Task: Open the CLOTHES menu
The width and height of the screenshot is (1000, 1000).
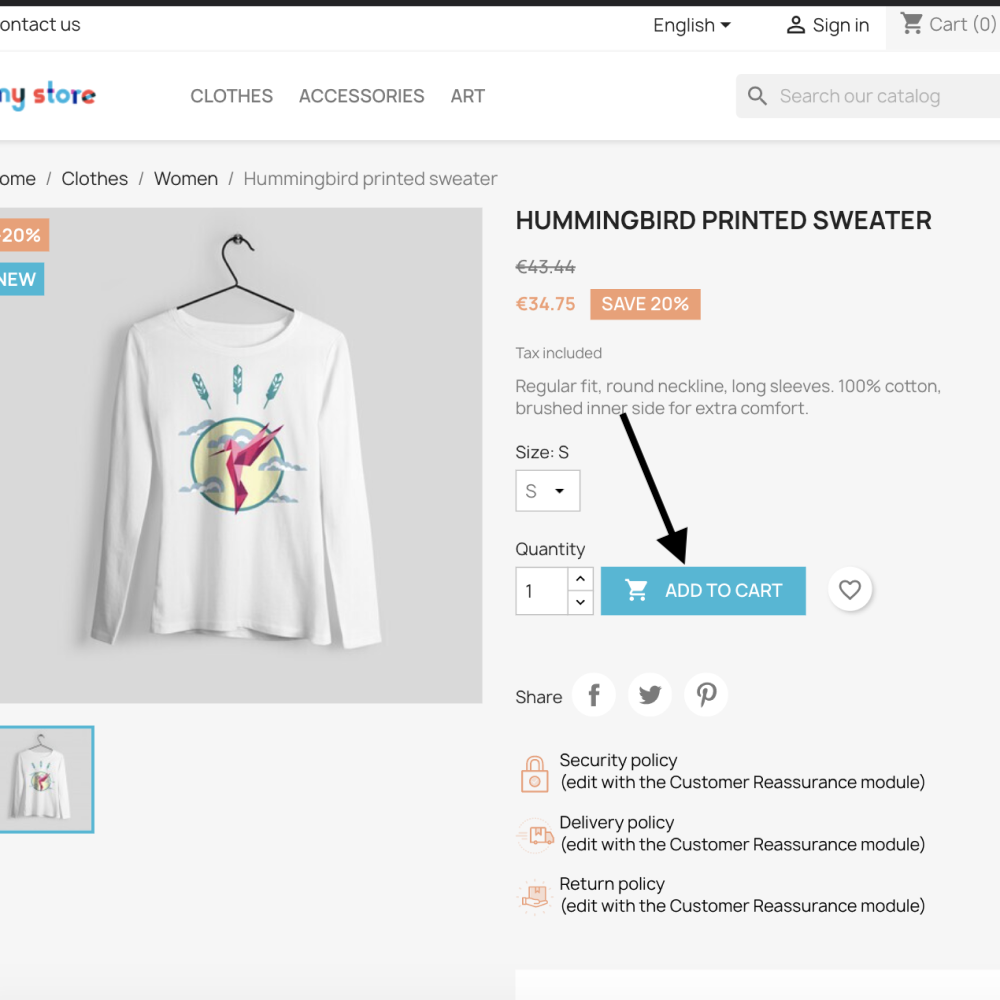Action: click(231, 96)
